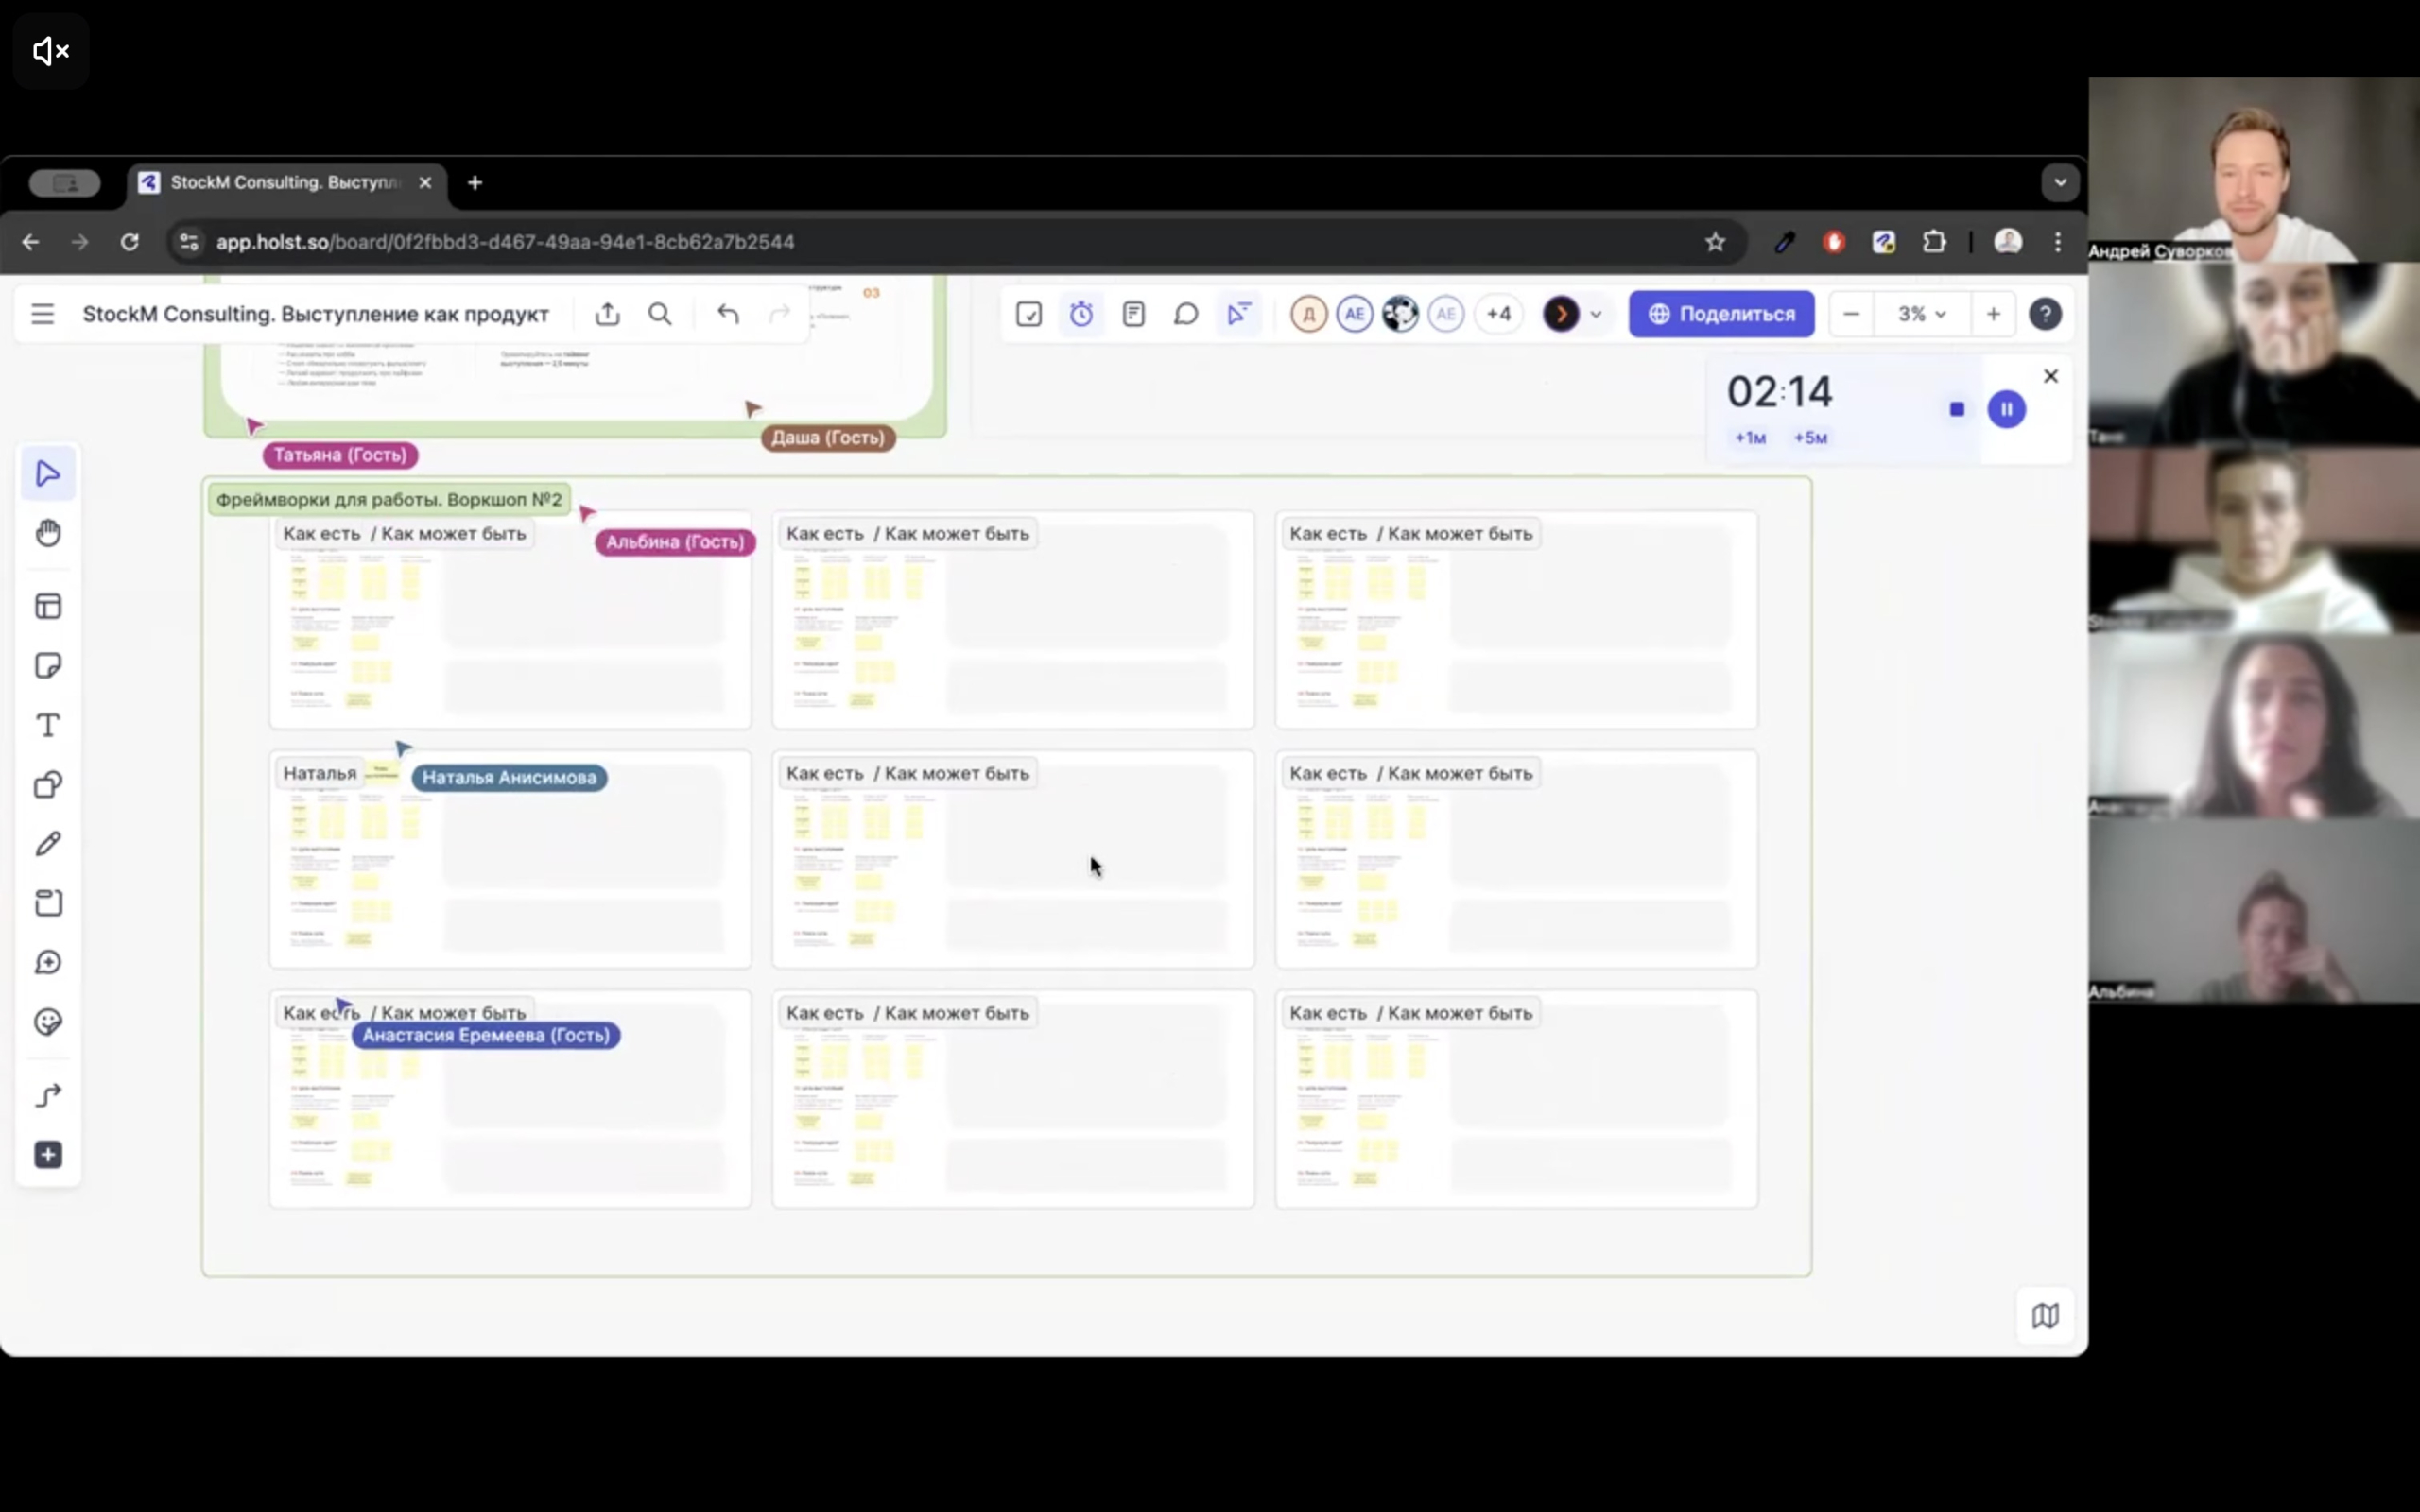Image resolution: width=2420 pixels, height=1512 pixels.
Task: Pause the running timer
Action: (x=2006, y=409)
